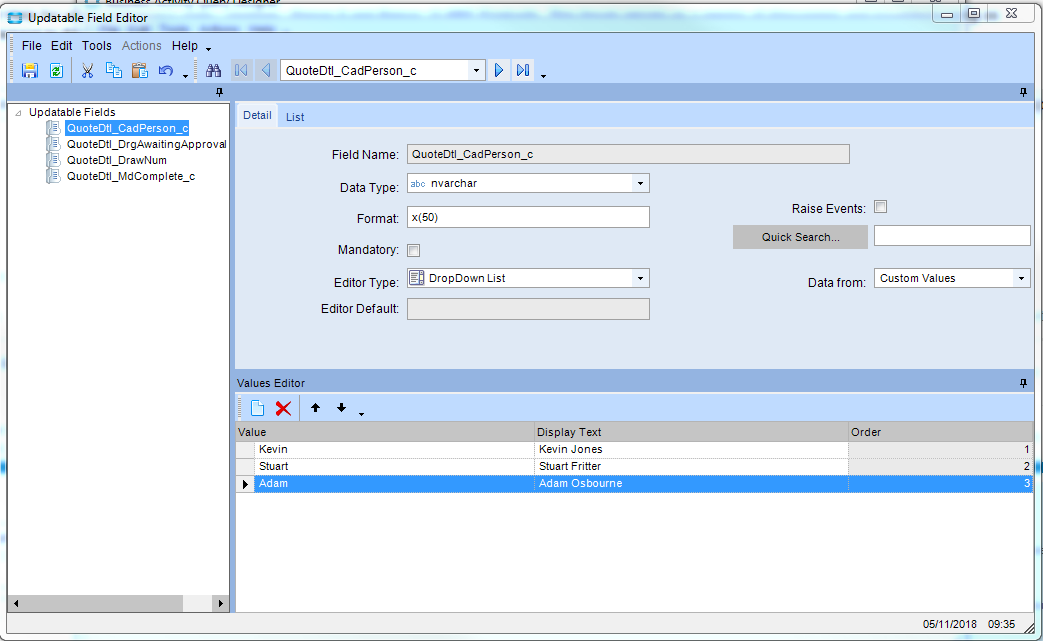Switch to the List tab
Image resolution: width=1043 pixels, height=641 pixels.
click(295, 117)
